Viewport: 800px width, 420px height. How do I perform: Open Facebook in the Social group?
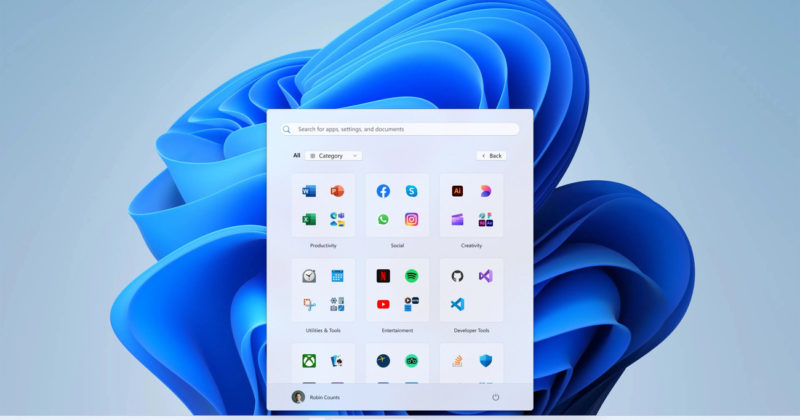(383, 191)
